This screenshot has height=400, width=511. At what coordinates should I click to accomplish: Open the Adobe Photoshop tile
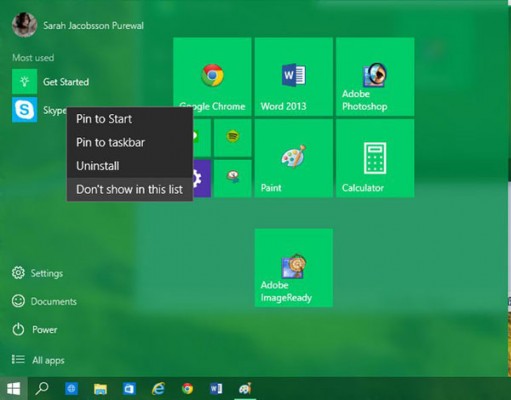(375, 77)
